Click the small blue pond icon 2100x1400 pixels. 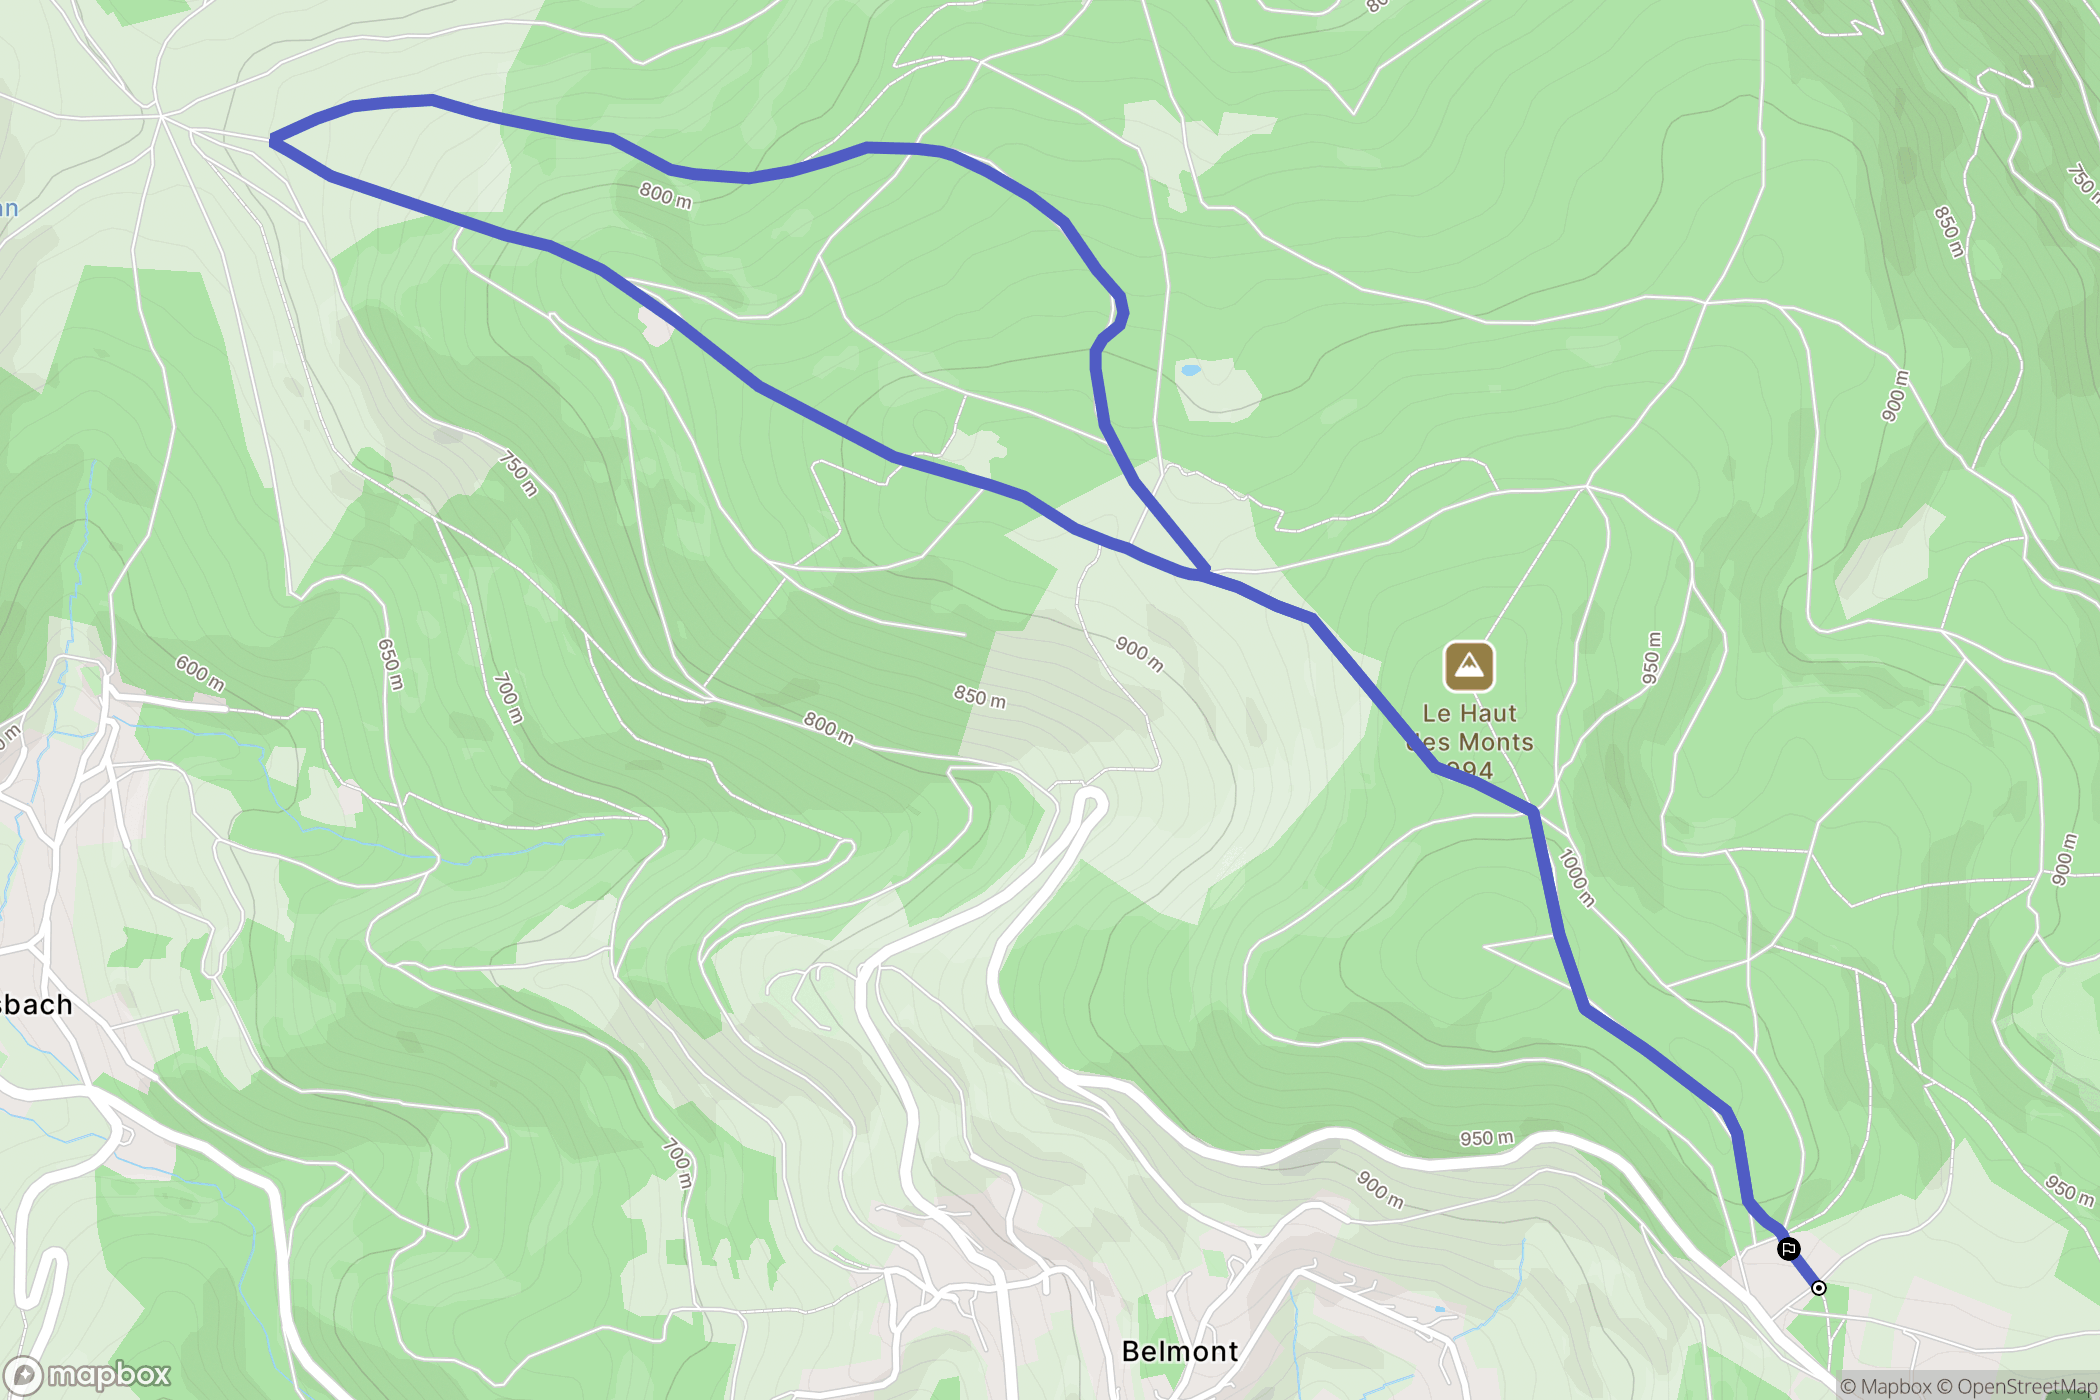tap(1190, 370)
